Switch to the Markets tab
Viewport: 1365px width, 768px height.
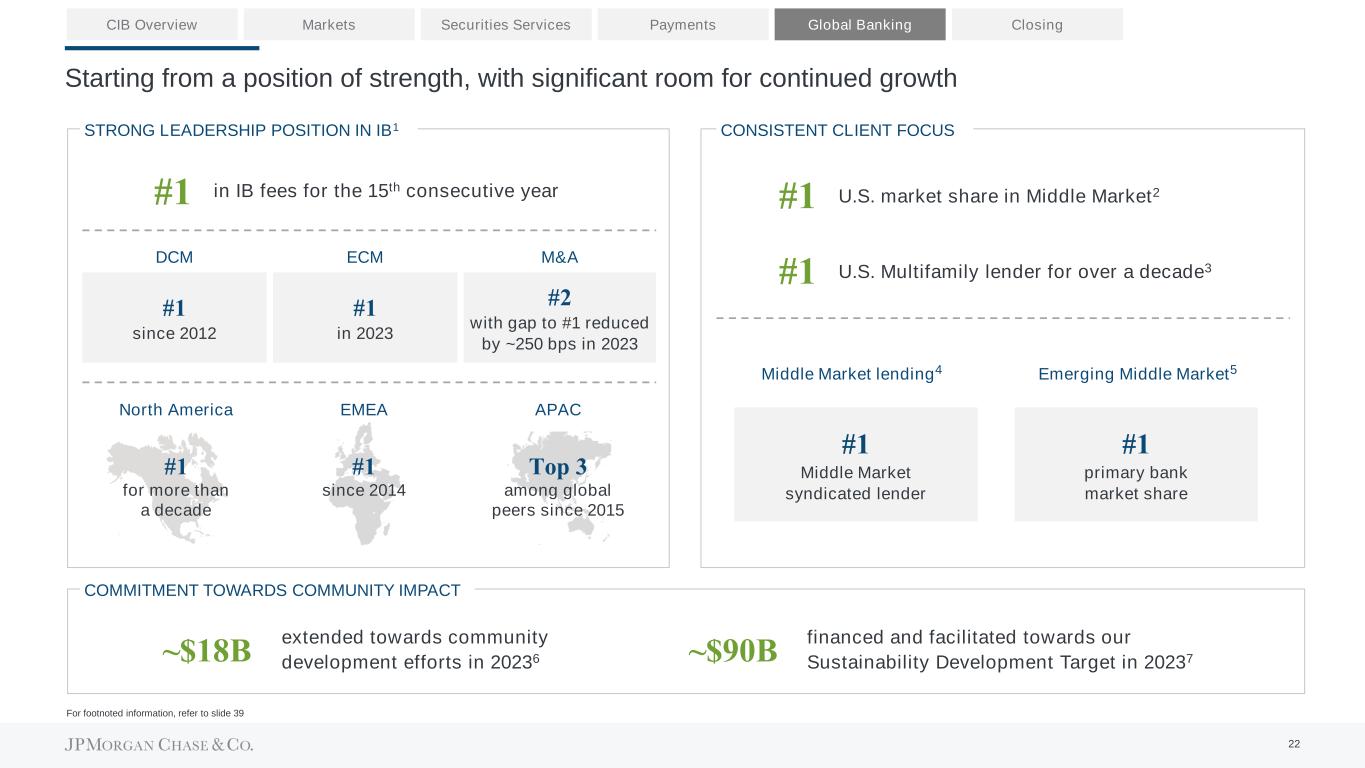tap(329, 25)
